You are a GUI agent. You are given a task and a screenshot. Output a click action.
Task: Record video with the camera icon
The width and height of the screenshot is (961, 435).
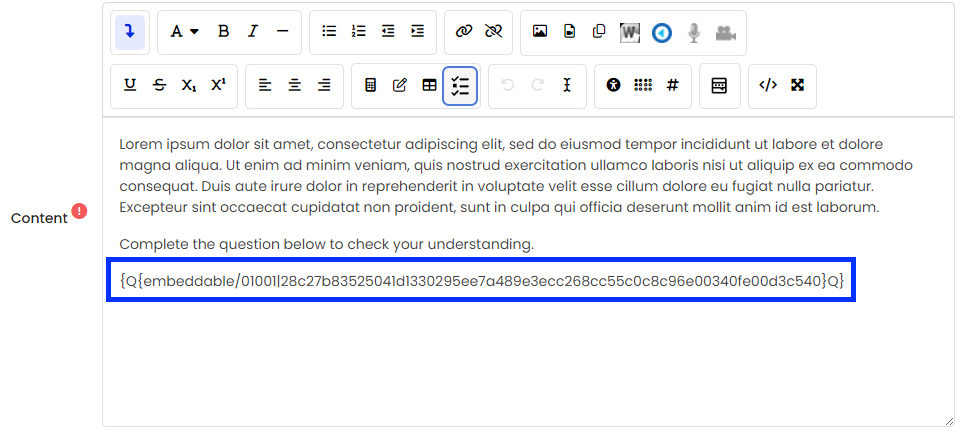(726, 32)
